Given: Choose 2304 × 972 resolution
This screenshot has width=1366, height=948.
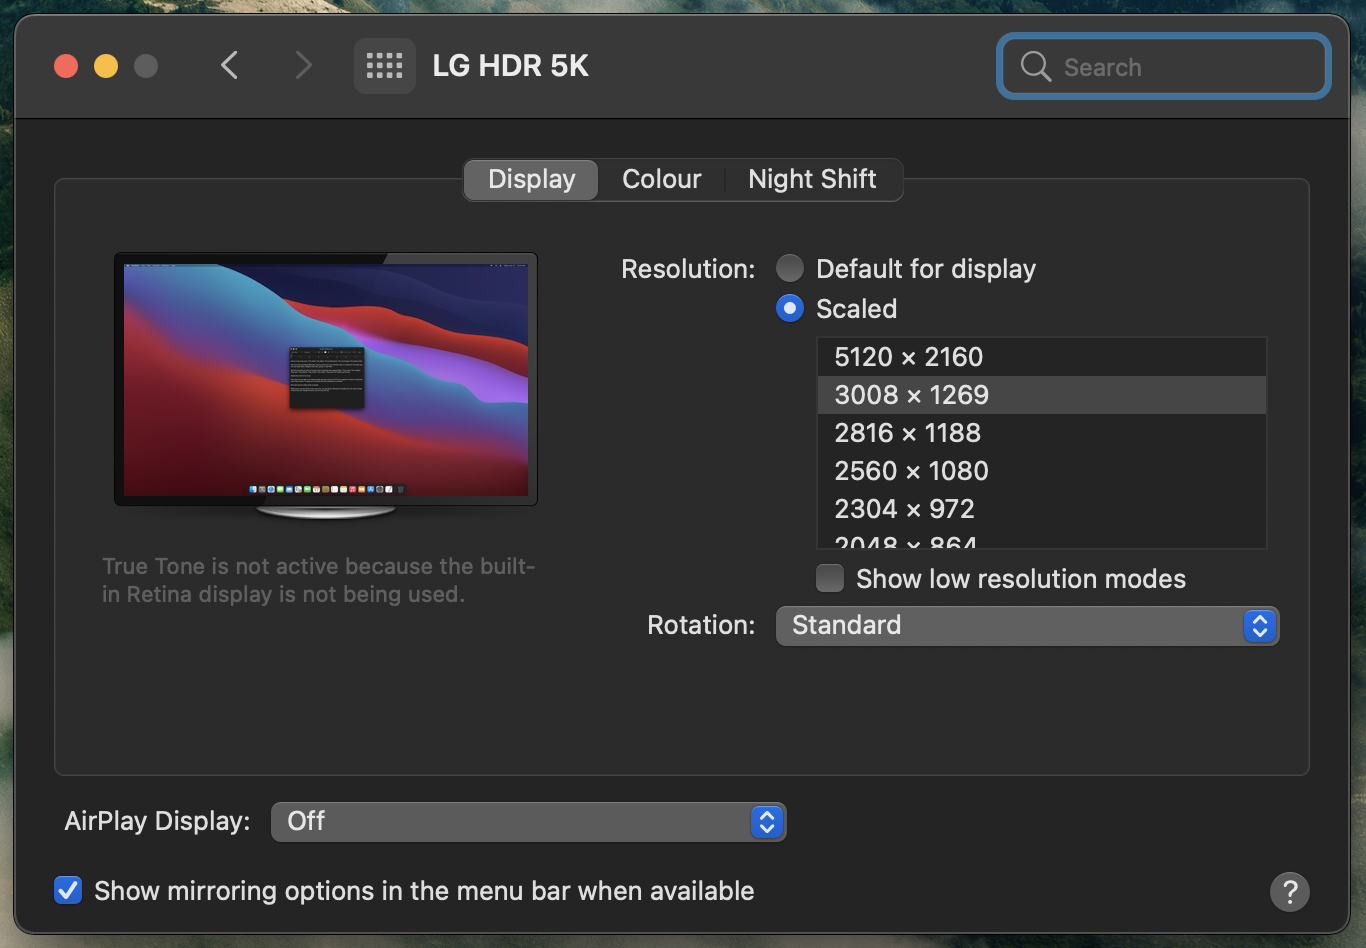Looking at the screenshot, I should click(1042, 509).
